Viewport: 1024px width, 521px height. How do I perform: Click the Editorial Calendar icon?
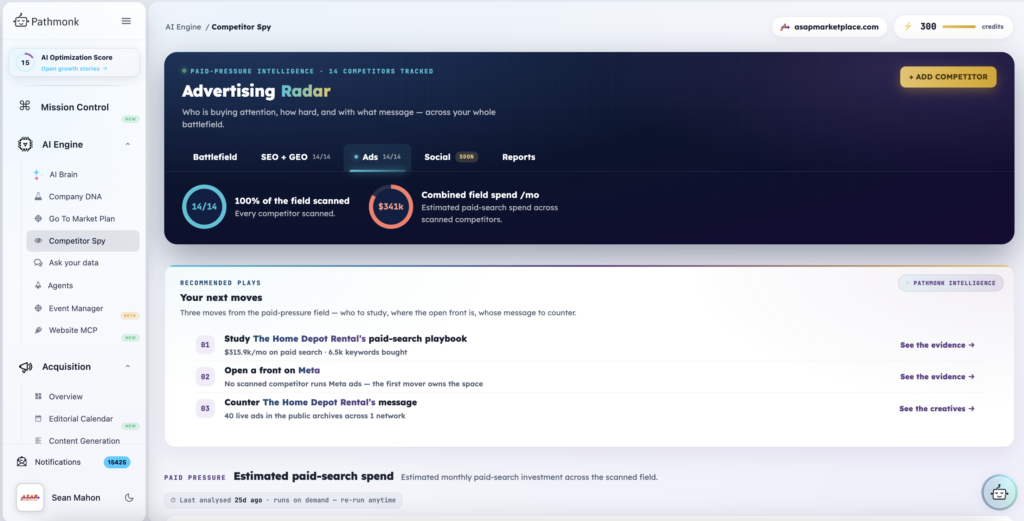(38, 418)
